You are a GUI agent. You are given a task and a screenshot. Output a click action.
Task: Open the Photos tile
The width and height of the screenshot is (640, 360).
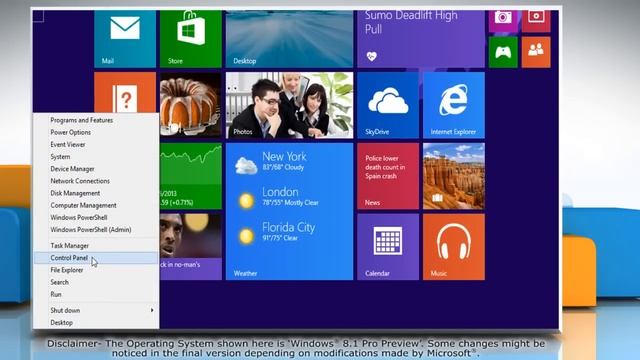(289, 105)
